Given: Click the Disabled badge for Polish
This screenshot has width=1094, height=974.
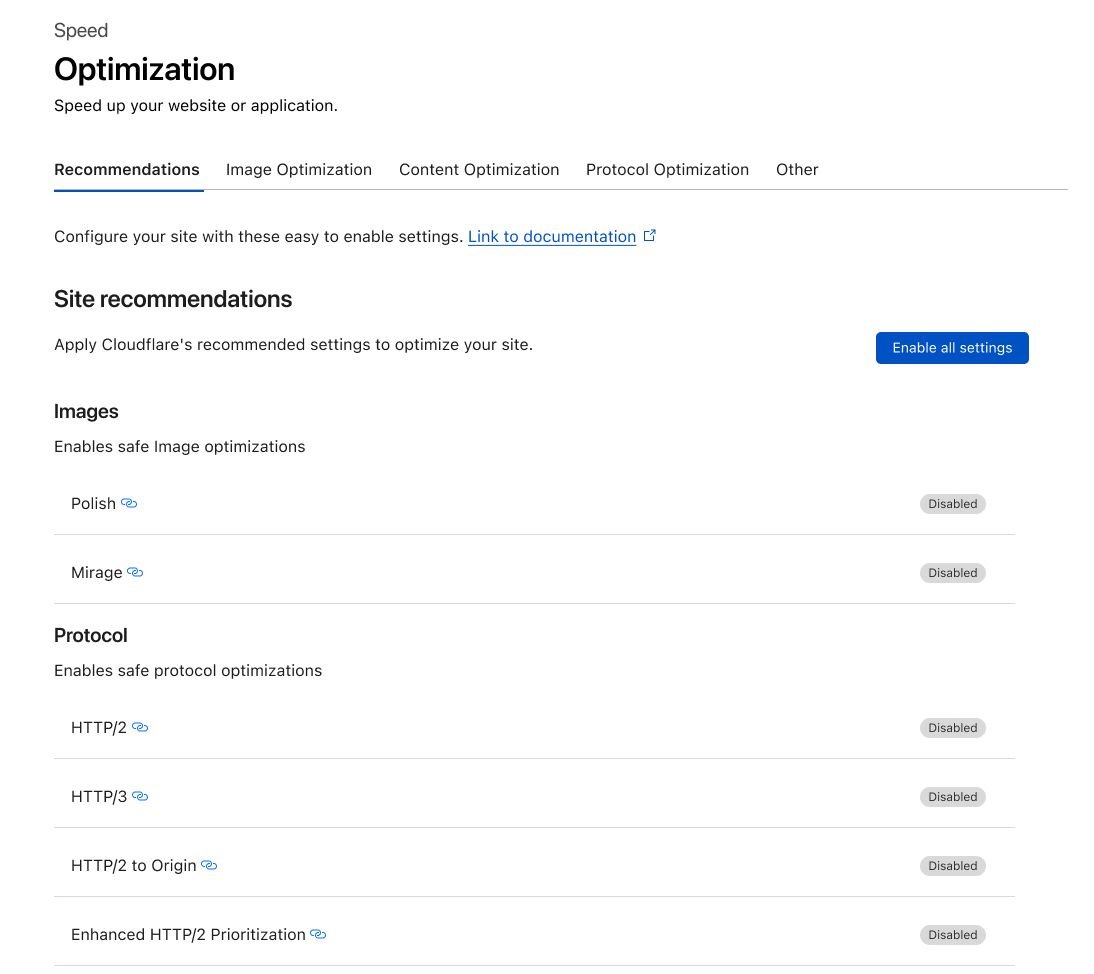Looking at the screenshot, I should [952, 504].
